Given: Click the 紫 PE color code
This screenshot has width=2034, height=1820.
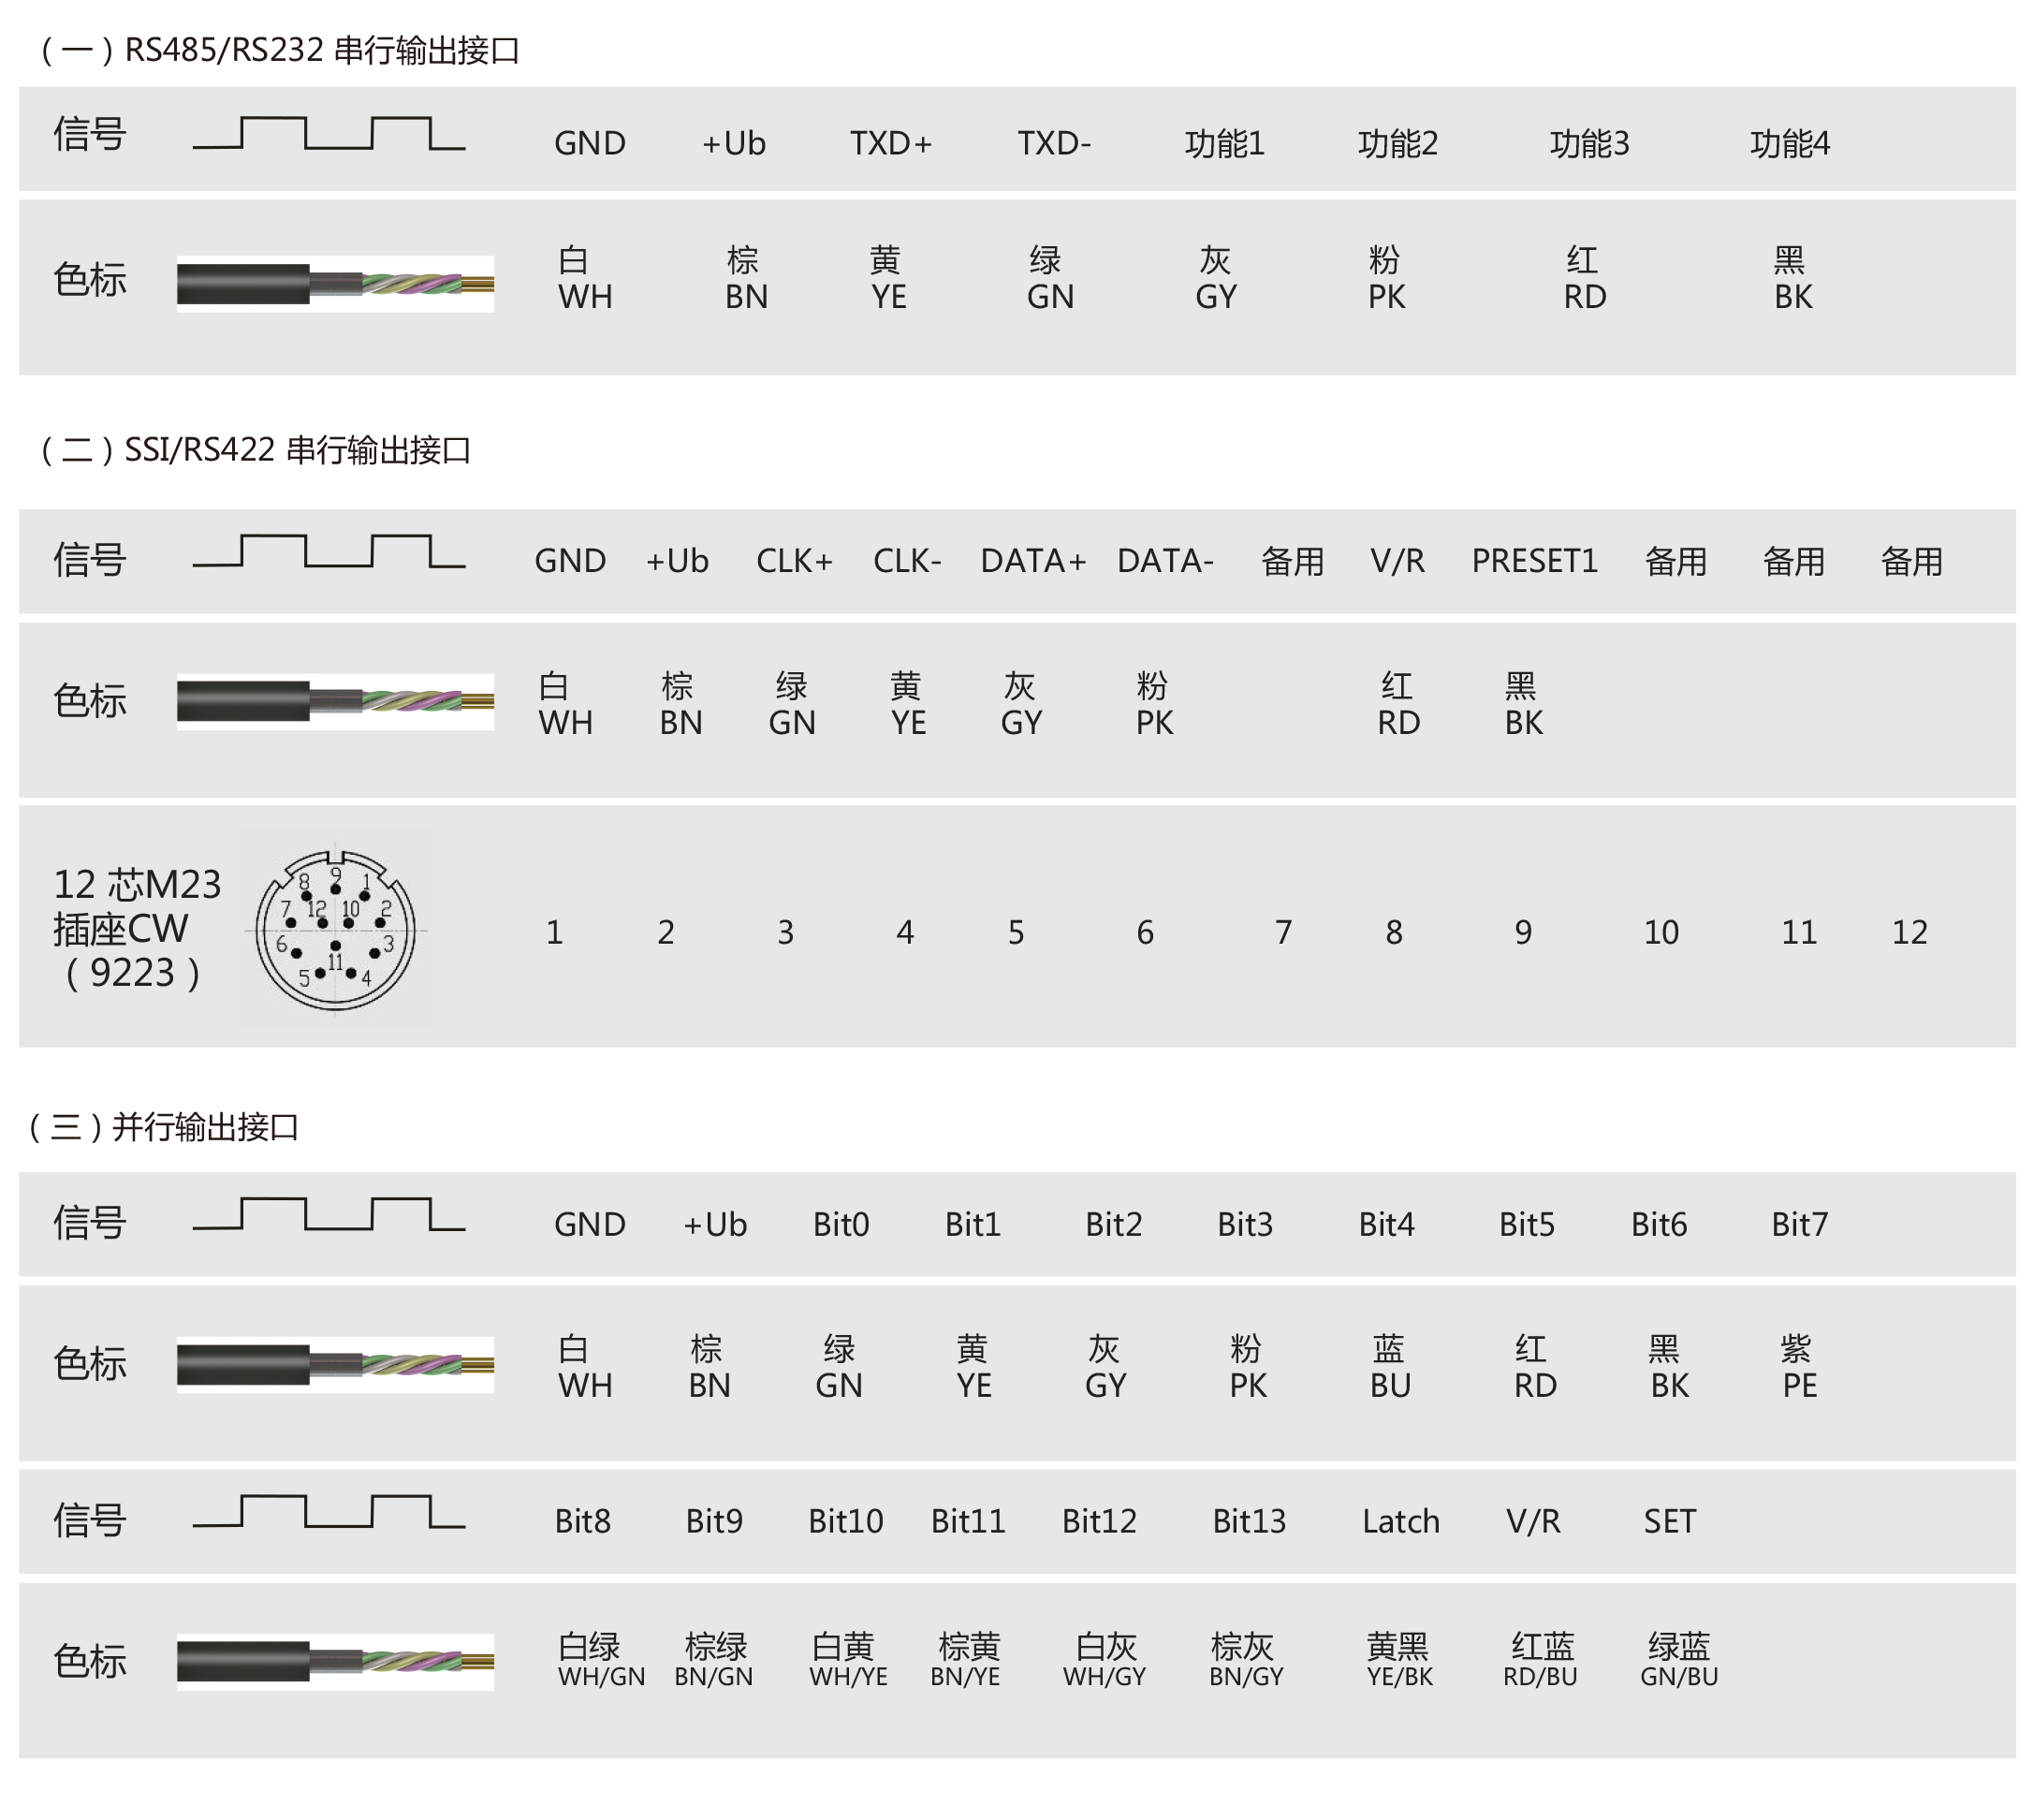Looking at the screenshot, I should 1798,1368.
